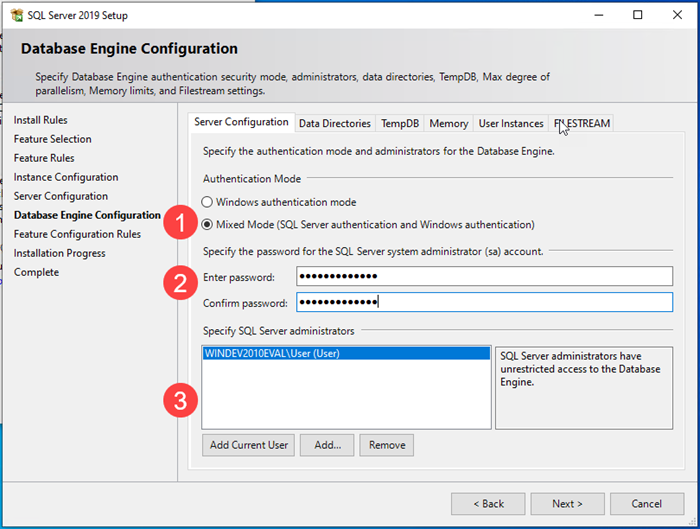Click Database Engine Configuration sidebar step
Image resolution: width=700 pixels, height=529 pixels.
[x=87, y=215]
